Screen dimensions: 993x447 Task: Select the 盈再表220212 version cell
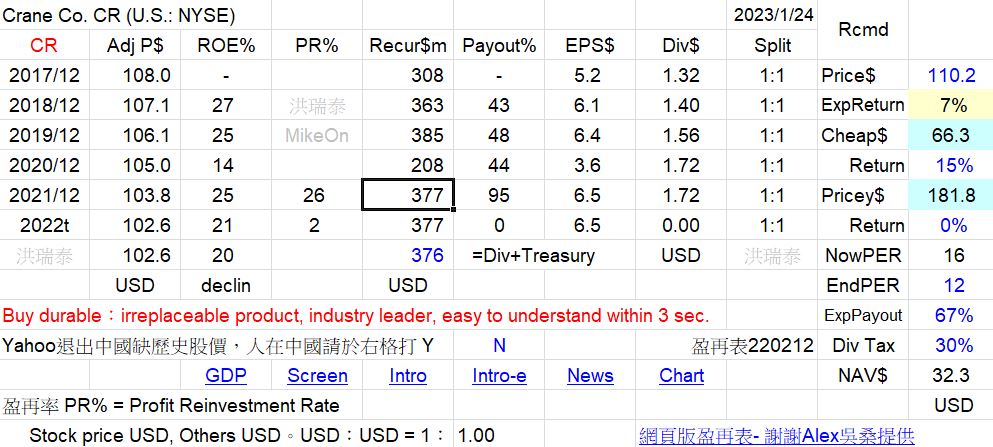point(753,345)
